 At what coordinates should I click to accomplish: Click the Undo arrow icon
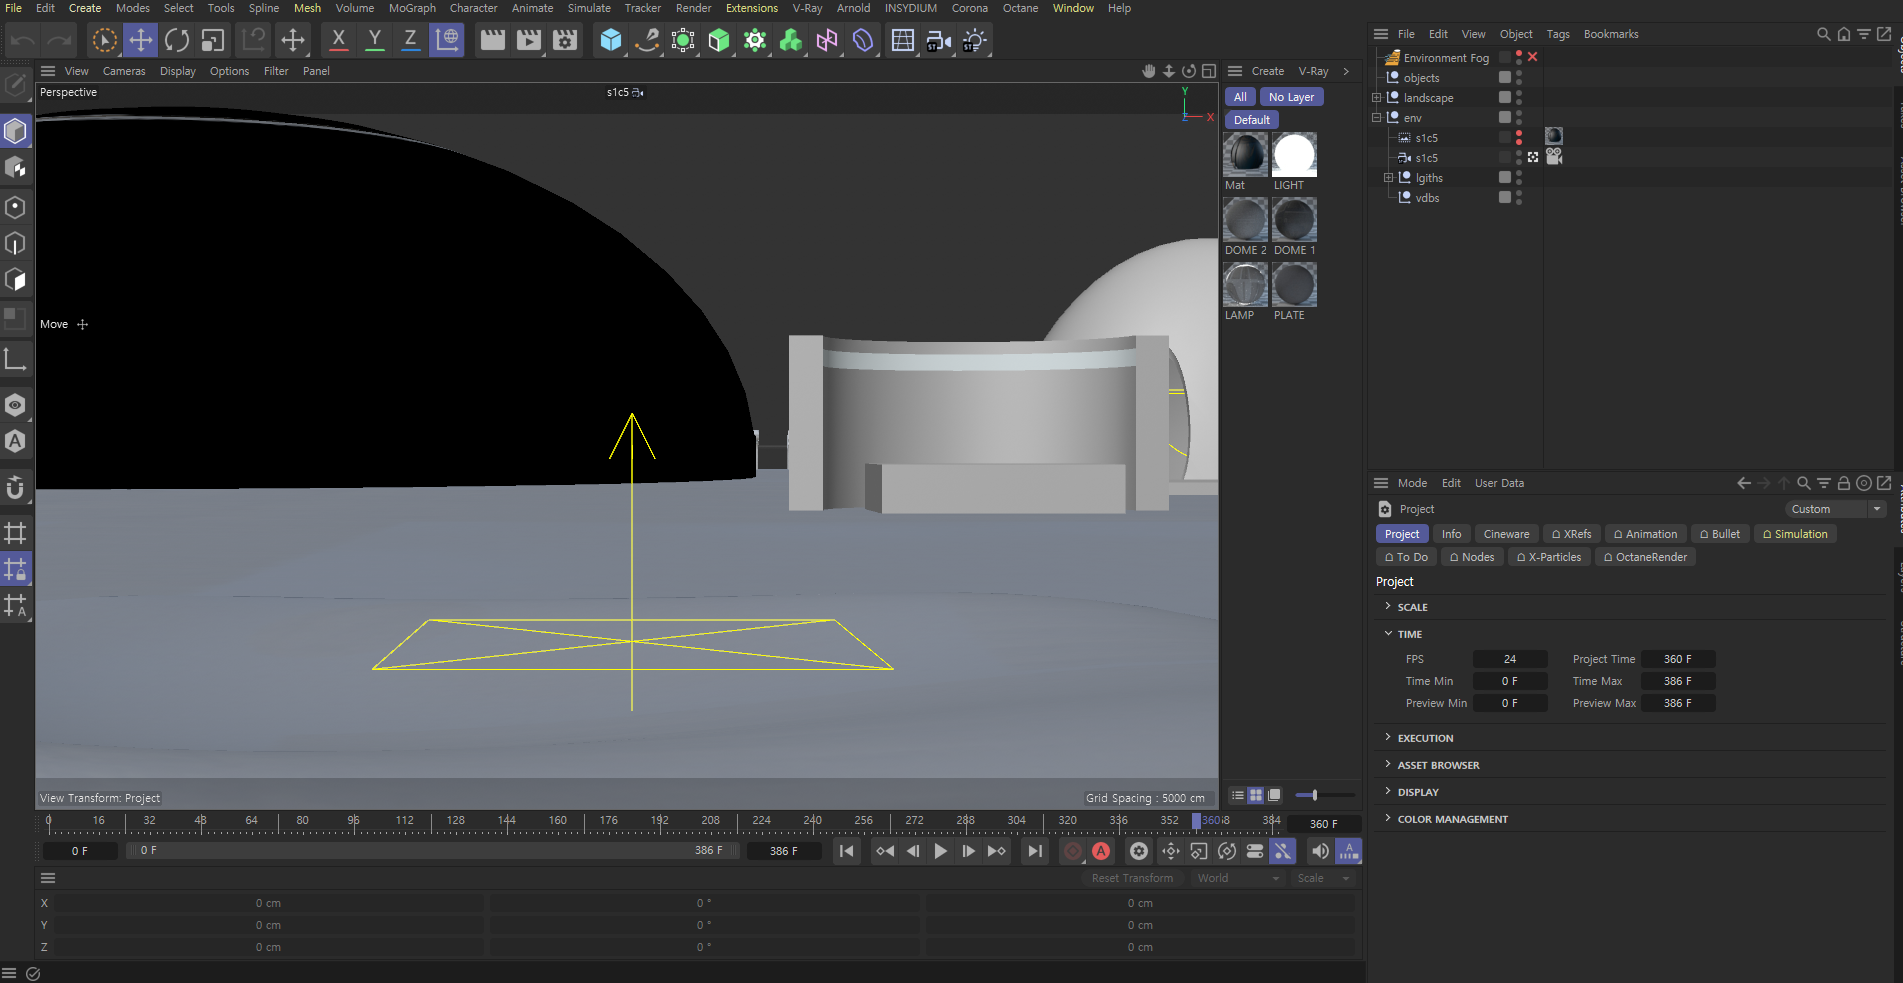[x=23, y=40]
